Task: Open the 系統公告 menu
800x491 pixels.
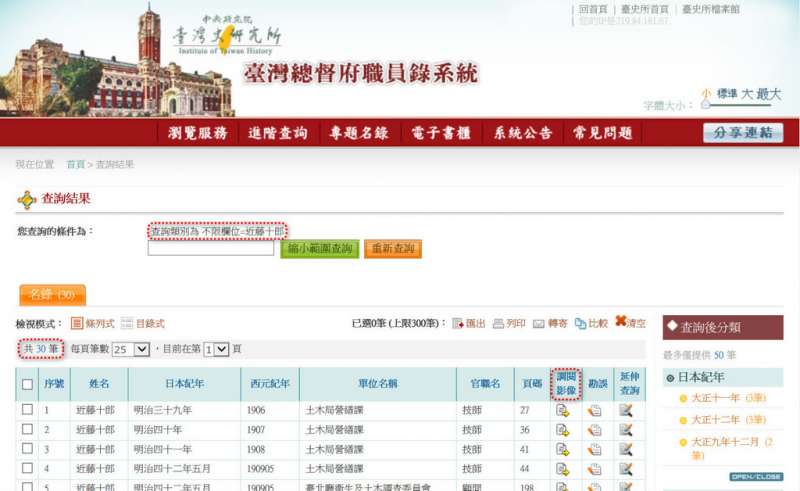Action: coord(523,133)
